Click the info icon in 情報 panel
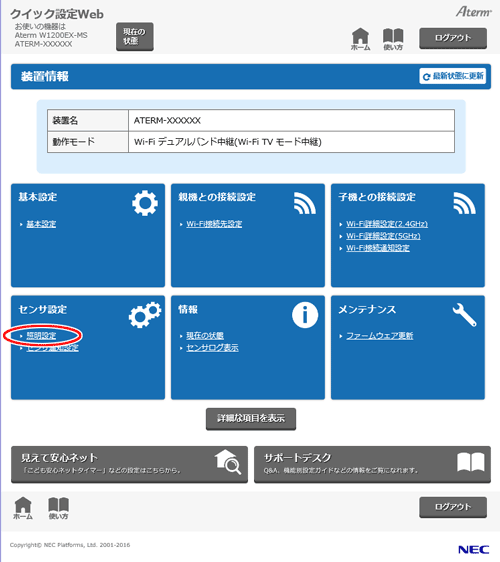The image size is (500, 562). click(x=305, y=315)
